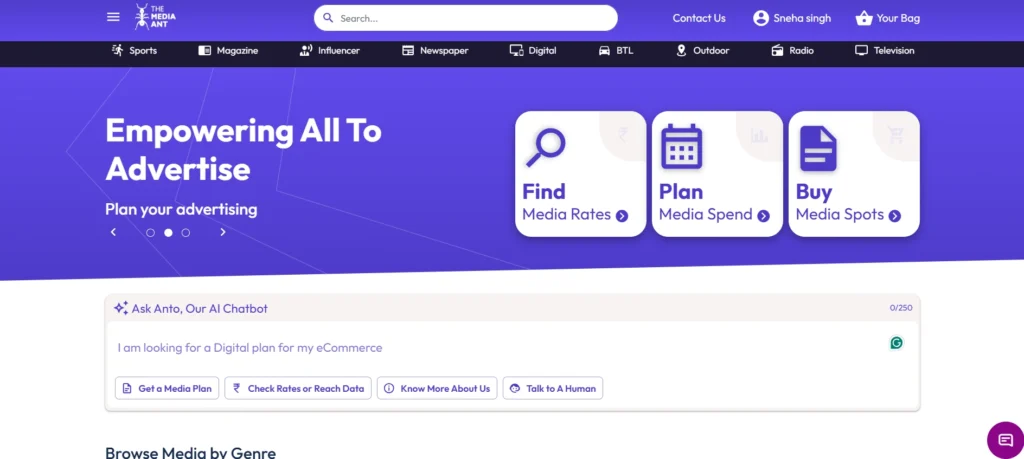The width and height of the screenshot is (1024, 459).
Task: Open the chat bubble widget
Action: click(x=1006, y=440)
